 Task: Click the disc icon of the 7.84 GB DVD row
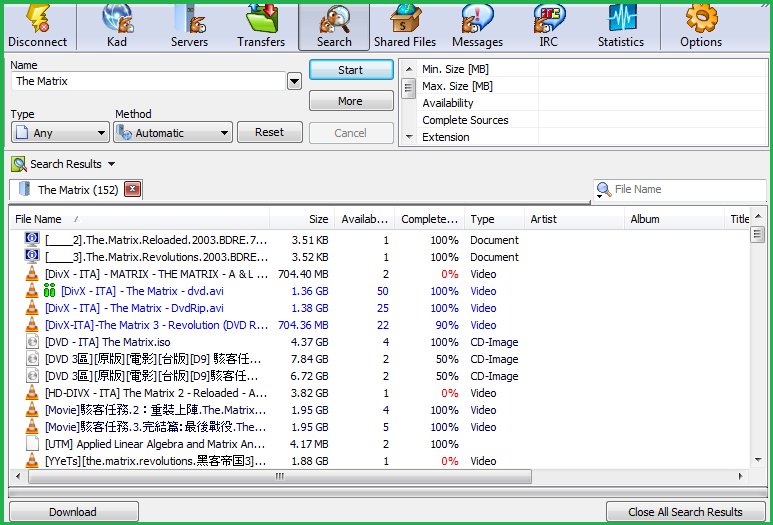coord(33,359)
